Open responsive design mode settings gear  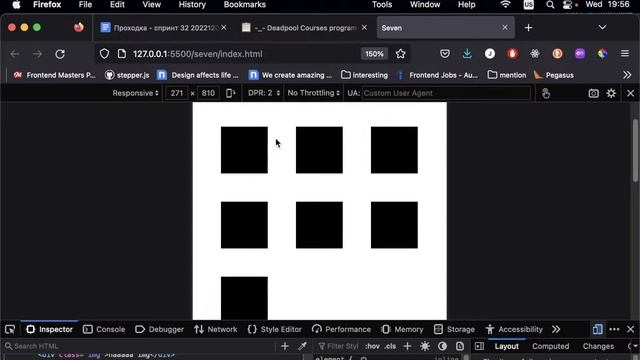coord(611,93)
